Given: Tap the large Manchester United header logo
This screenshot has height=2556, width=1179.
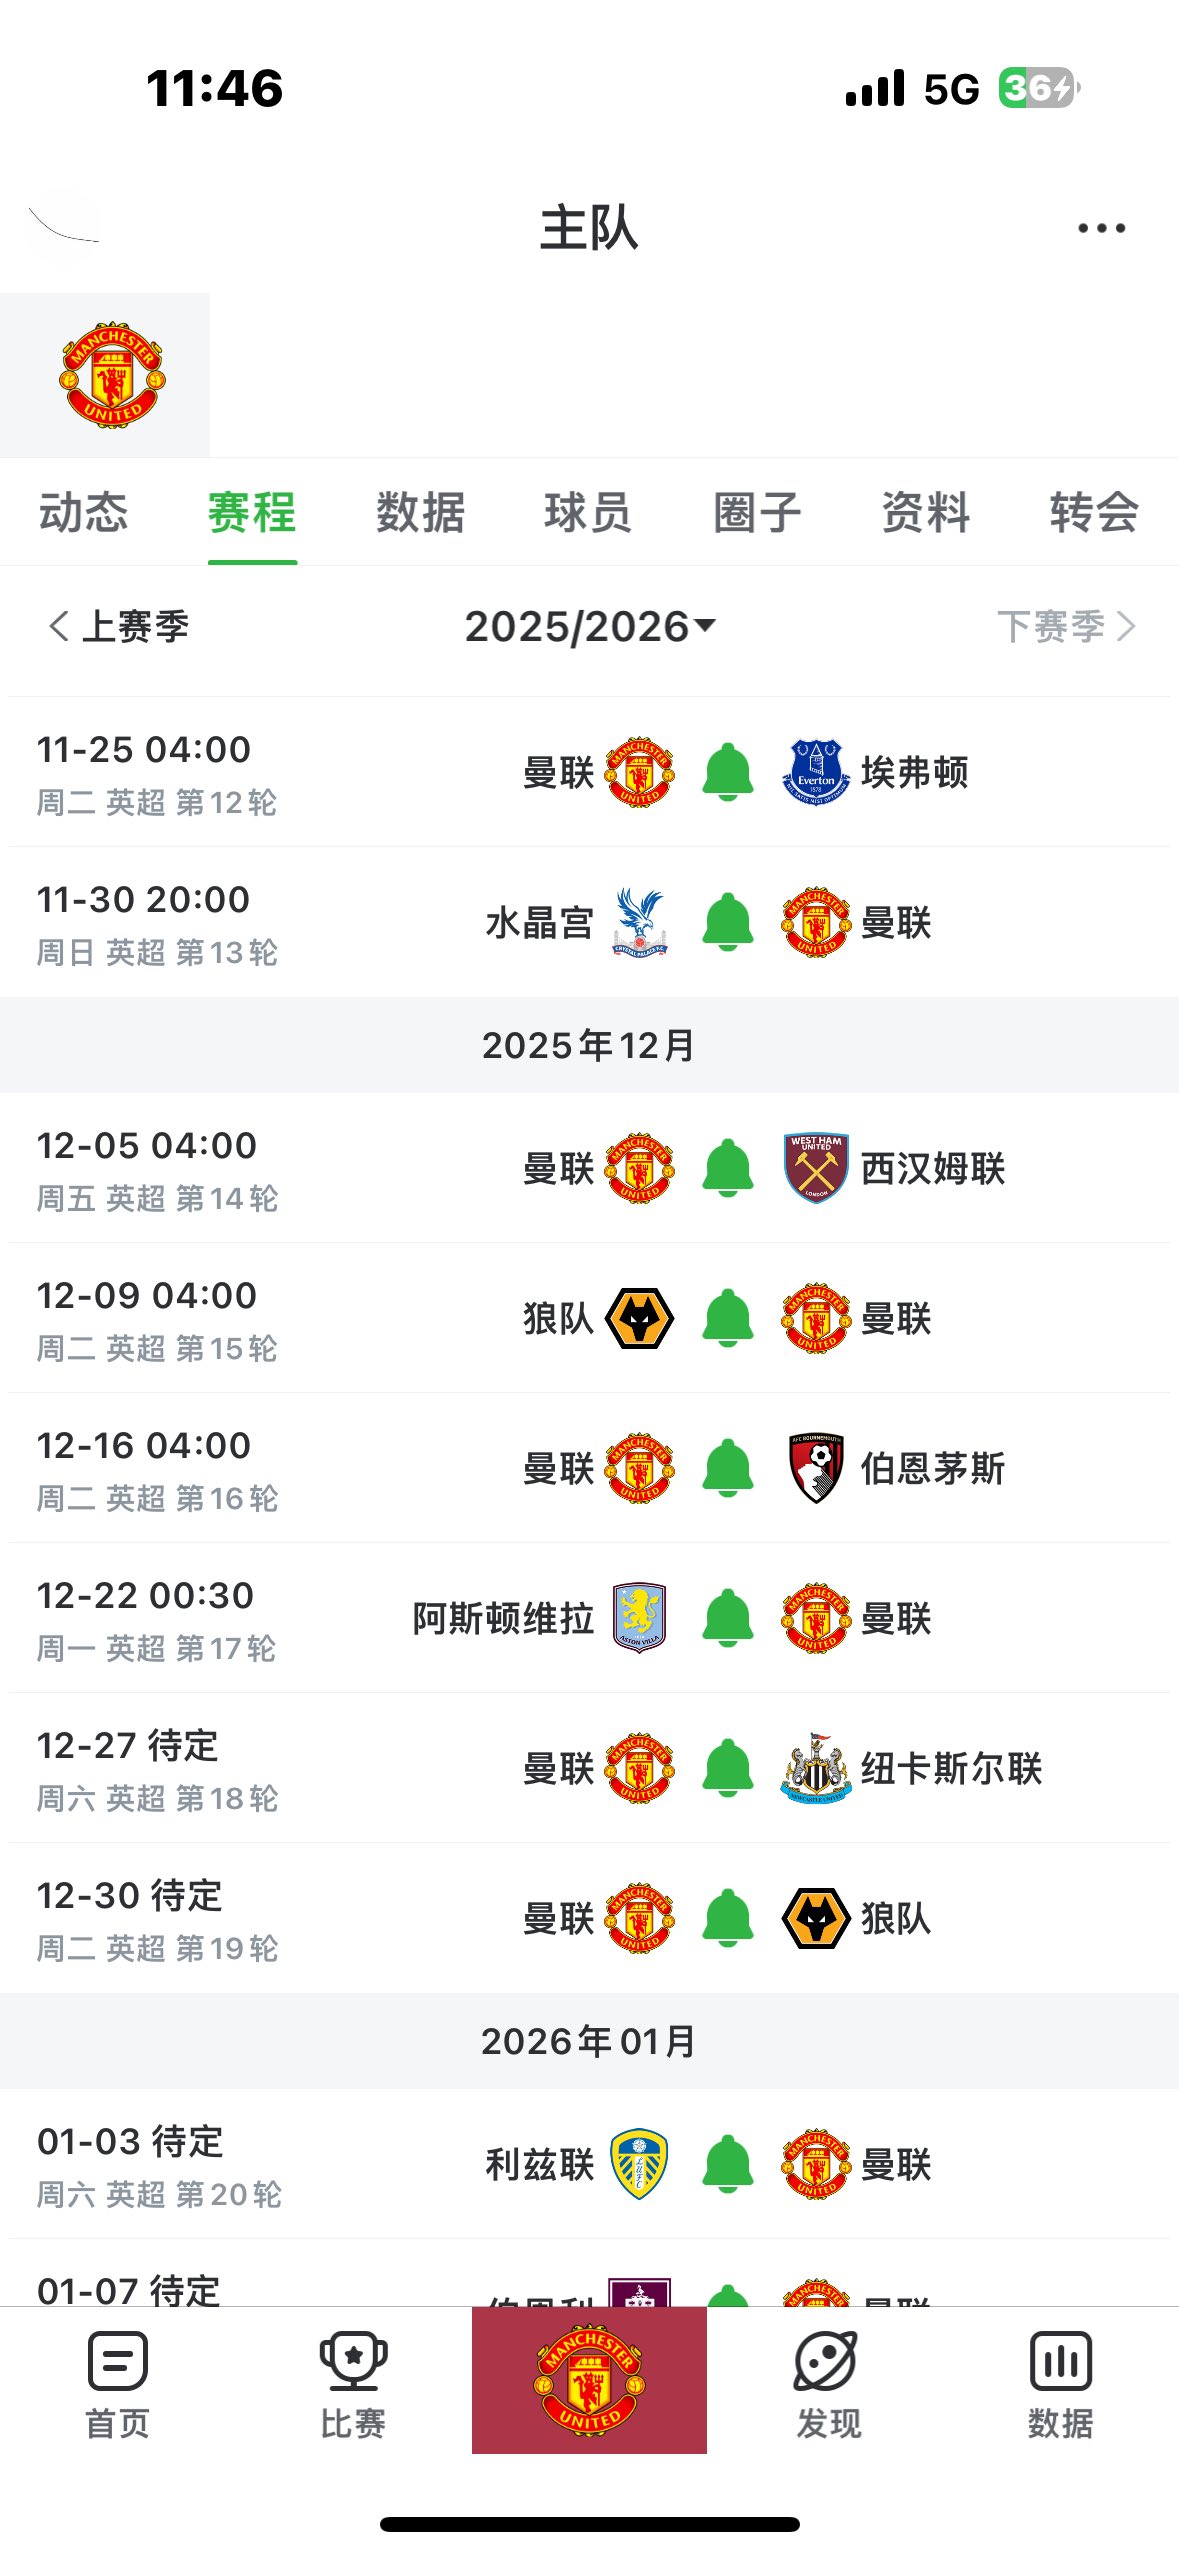Looking at the screenshot, I should click(x=112, y=375).
